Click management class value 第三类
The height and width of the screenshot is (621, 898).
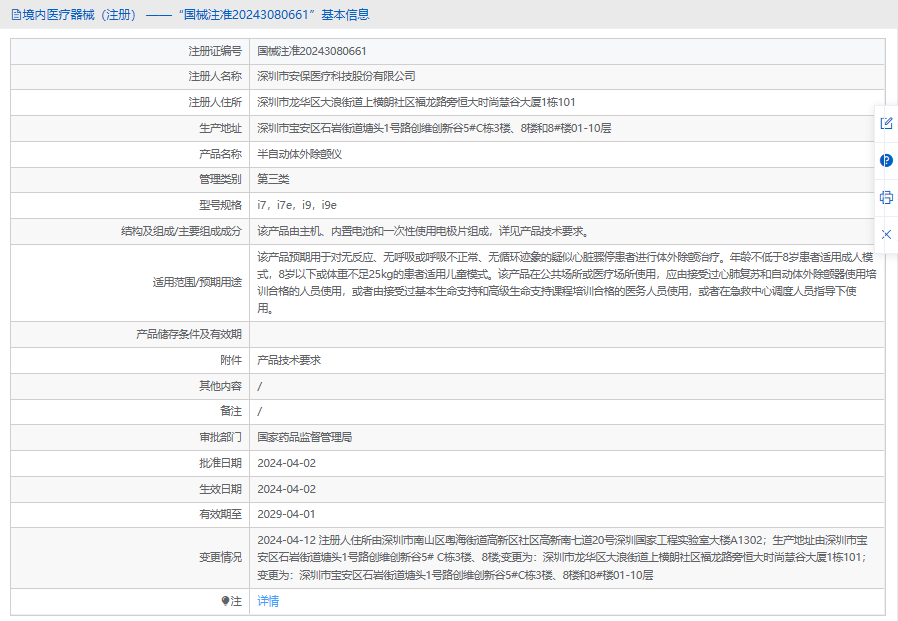coord(273,179)
